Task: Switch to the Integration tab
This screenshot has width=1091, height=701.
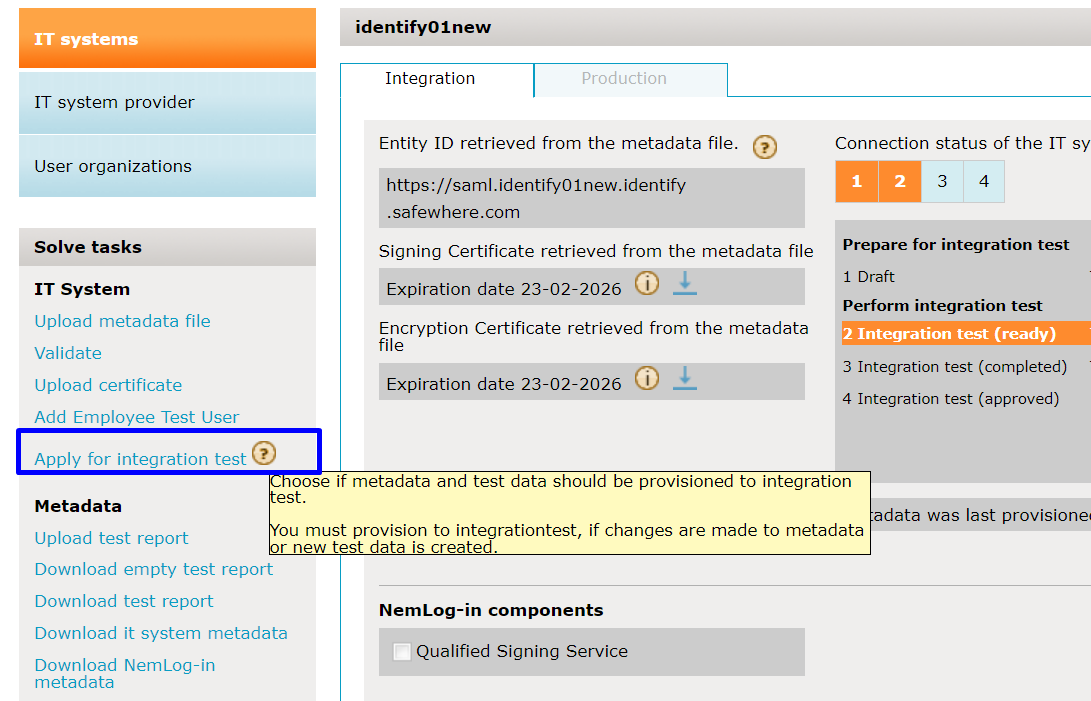Action: pos(437,79)
